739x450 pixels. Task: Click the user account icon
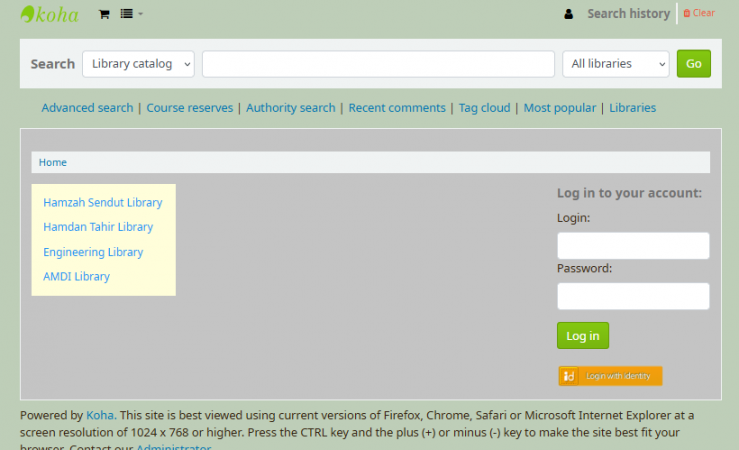coord(569,14)
